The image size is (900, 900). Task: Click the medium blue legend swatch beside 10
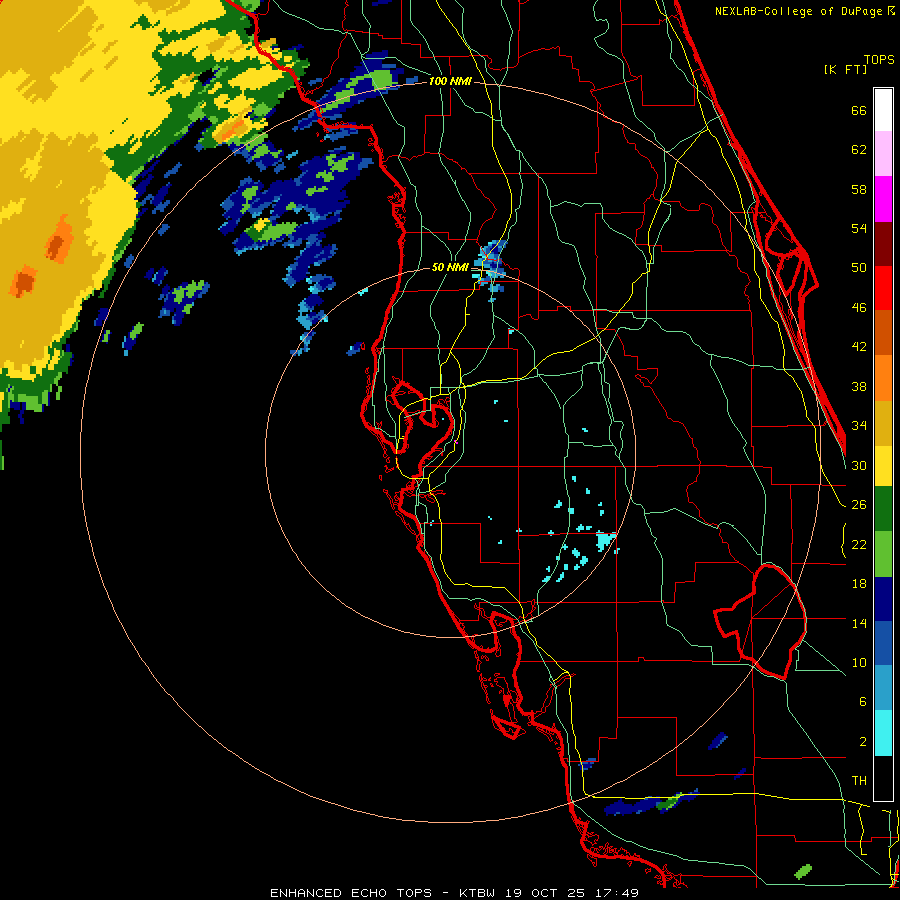883,644
